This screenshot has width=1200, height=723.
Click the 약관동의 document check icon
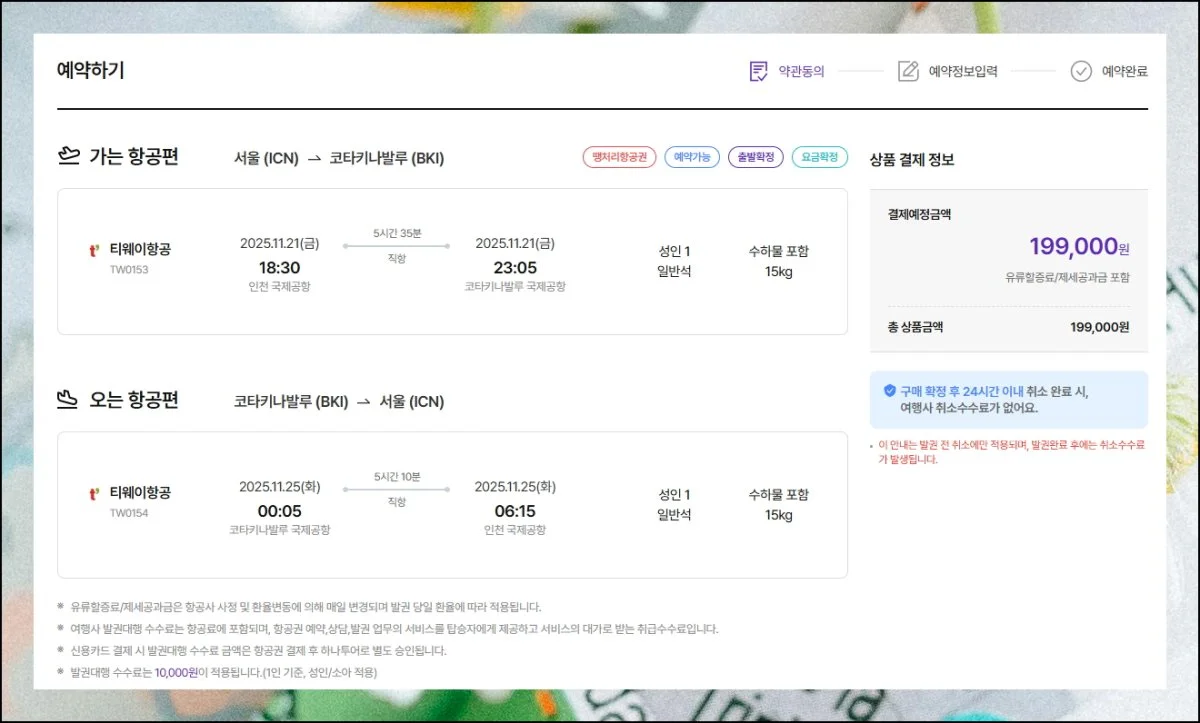pyautogui.click(x=759, y=71)
